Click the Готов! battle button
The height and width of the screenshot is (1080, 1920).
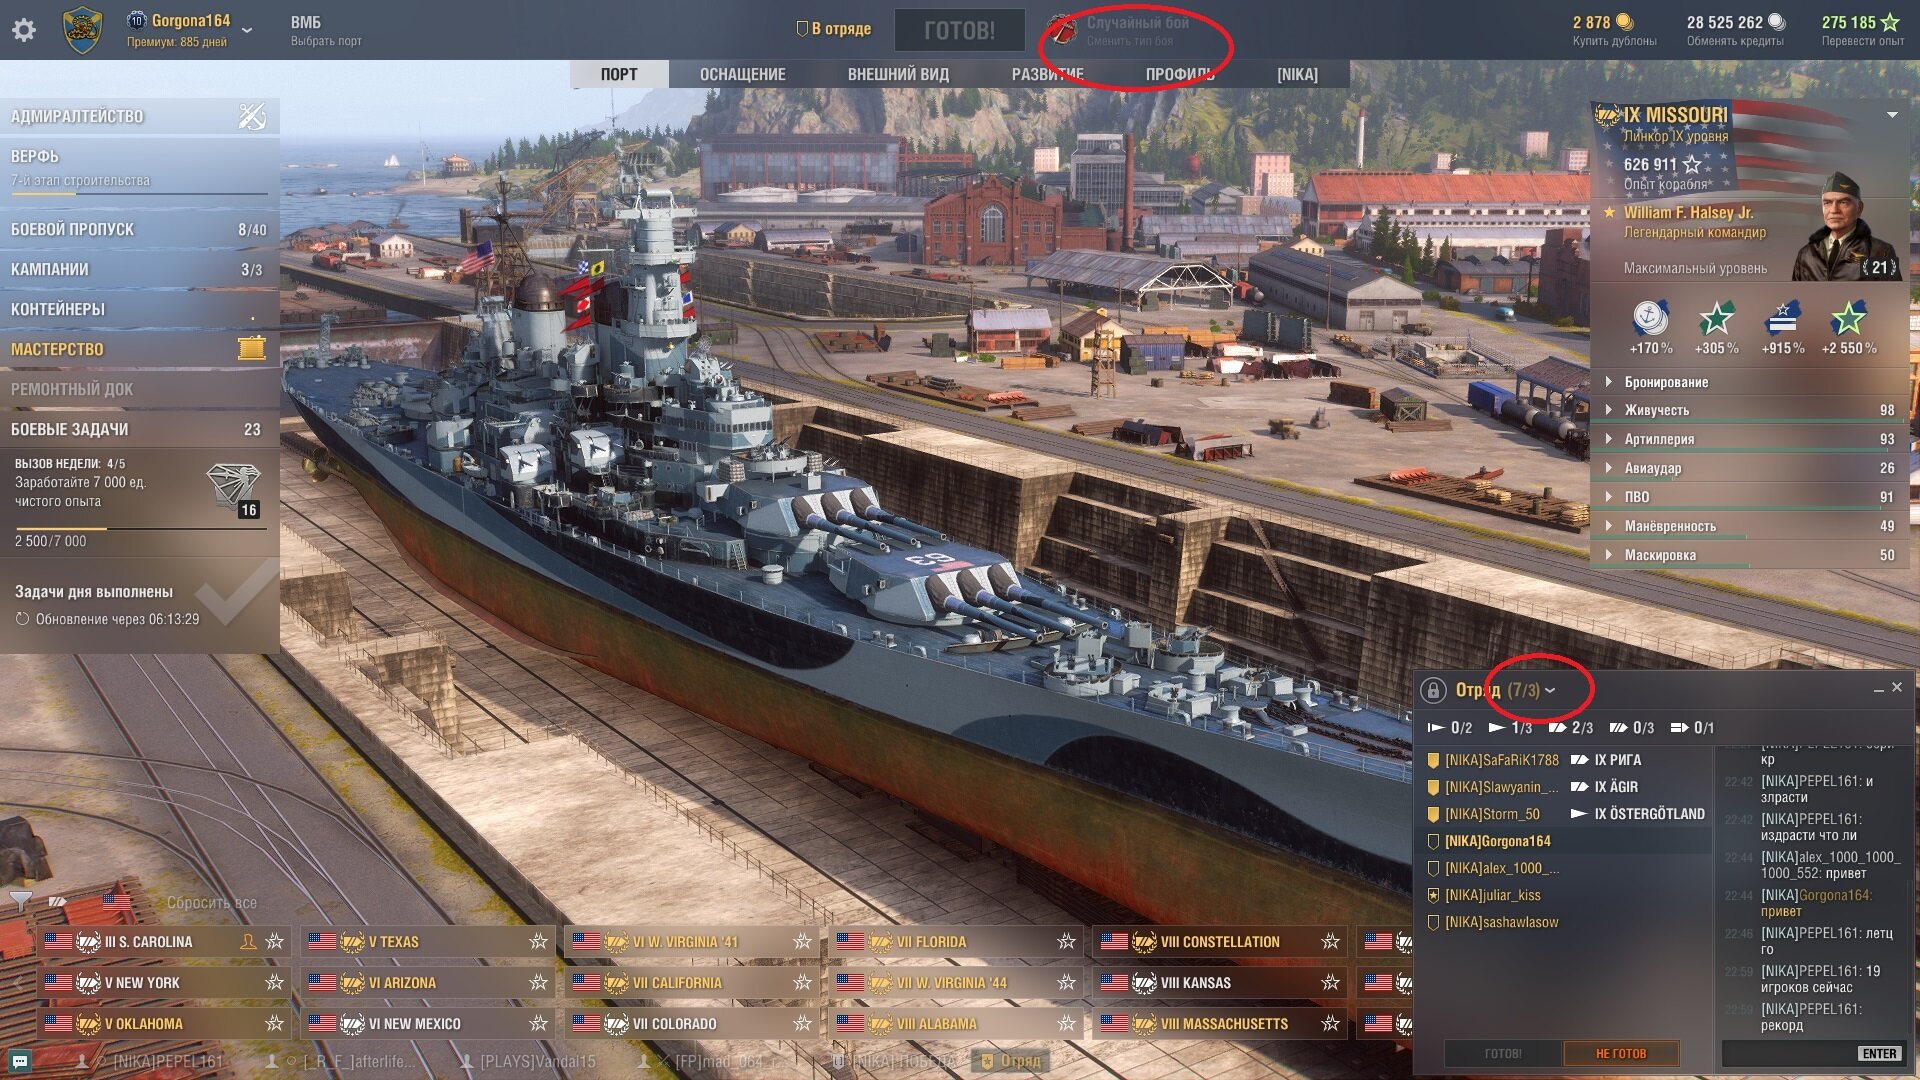coord(959,30)
